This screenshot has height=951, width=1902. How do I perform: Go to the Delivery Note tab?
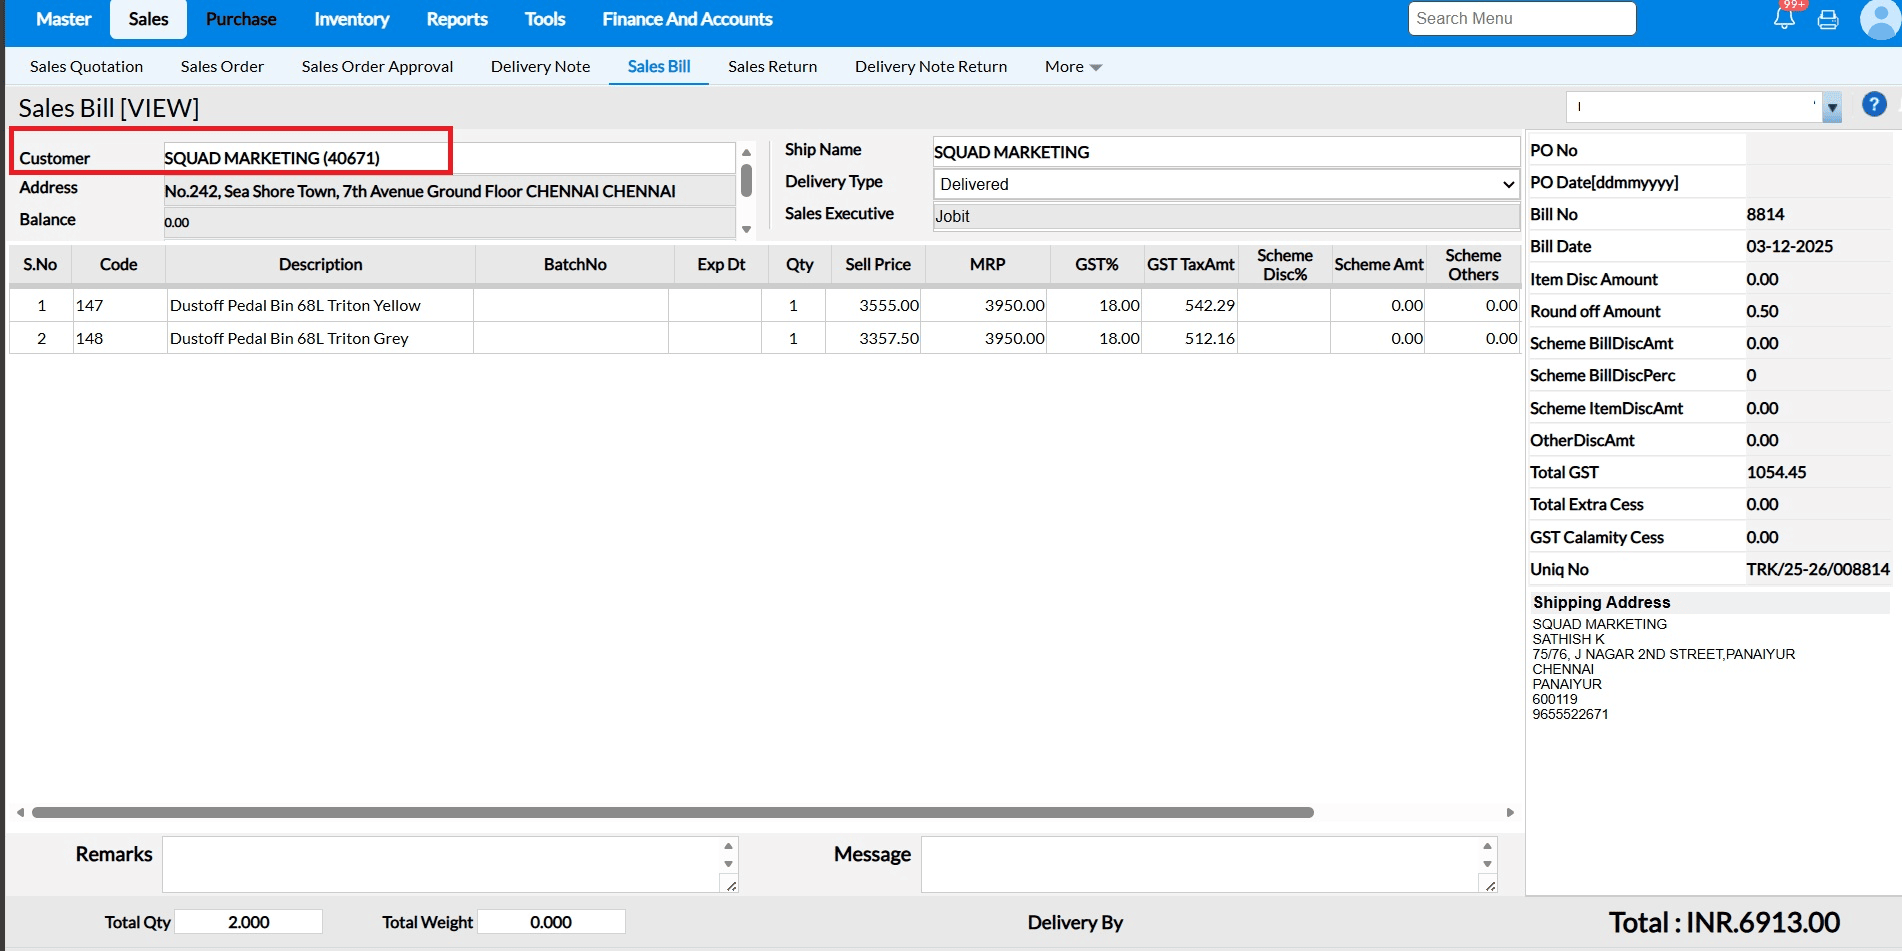540,67
